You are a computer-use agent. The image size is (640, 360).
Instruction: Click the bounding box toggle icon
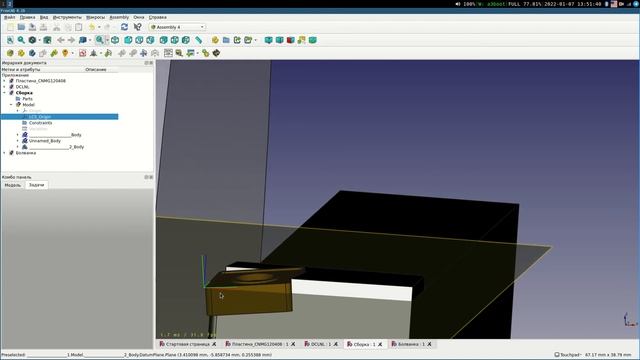click(47, 40)
